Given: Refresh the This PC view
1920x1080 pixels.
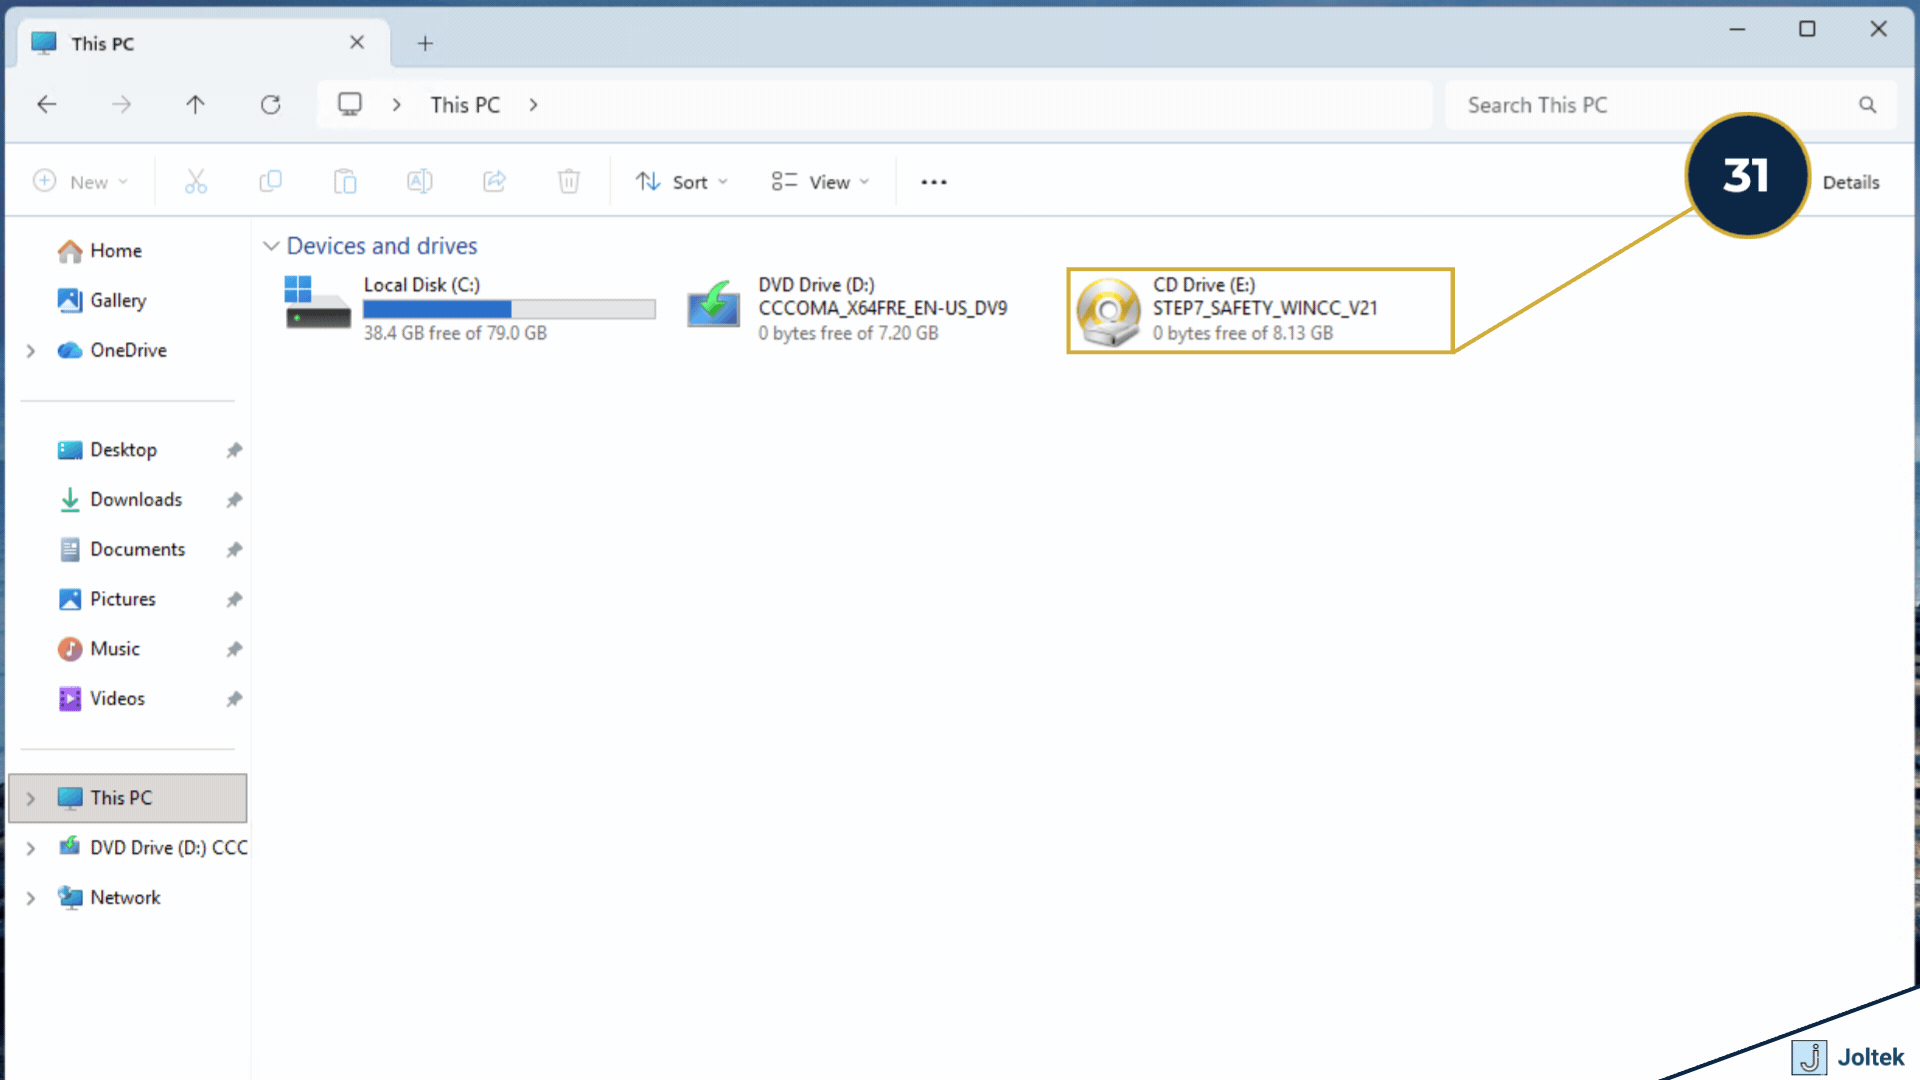Looking at the screenshot, I should tap(270, 105).
